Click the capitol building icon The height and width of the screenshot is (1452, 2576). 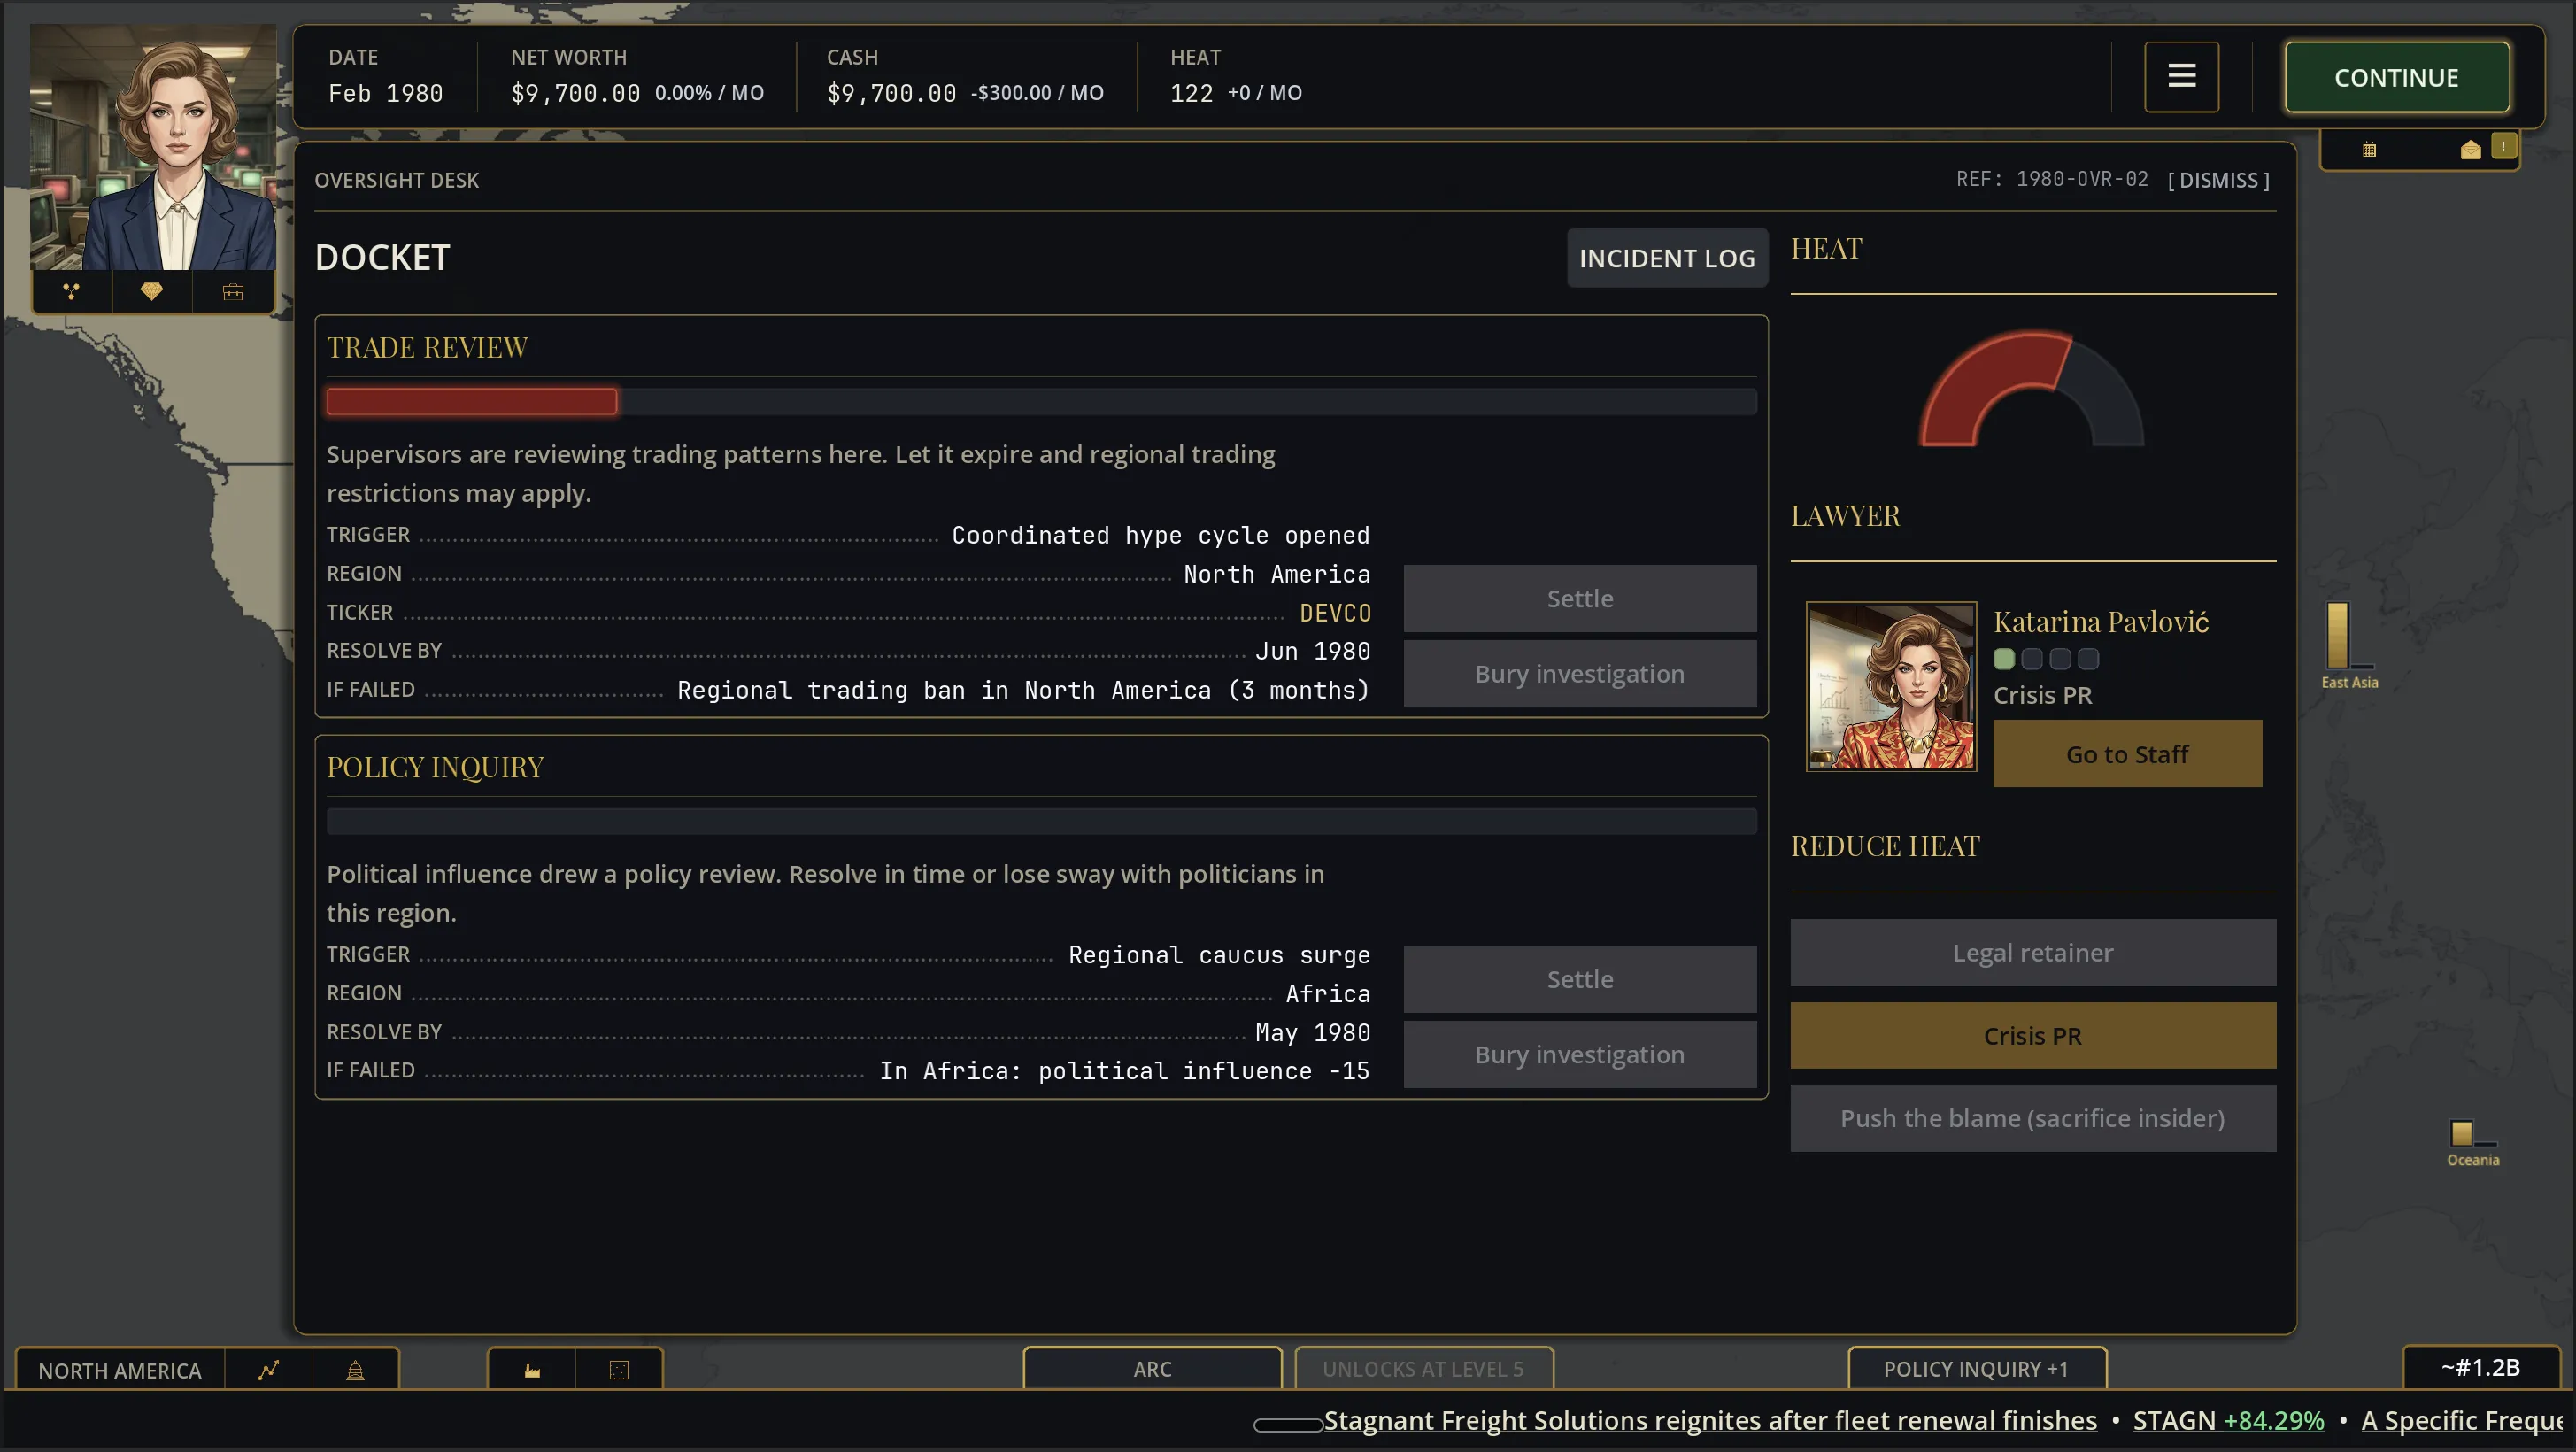pos(355,1370)
